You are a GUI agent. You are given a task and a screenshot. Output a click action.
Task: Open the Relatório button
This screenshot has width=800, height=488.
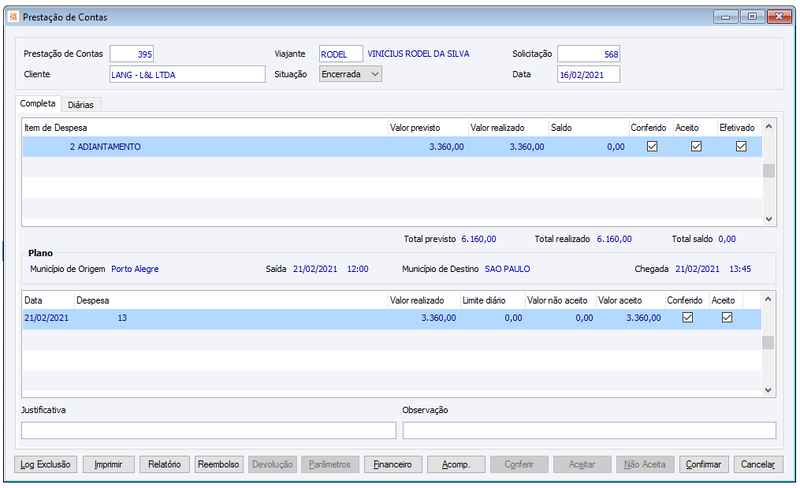pos(164,465)
